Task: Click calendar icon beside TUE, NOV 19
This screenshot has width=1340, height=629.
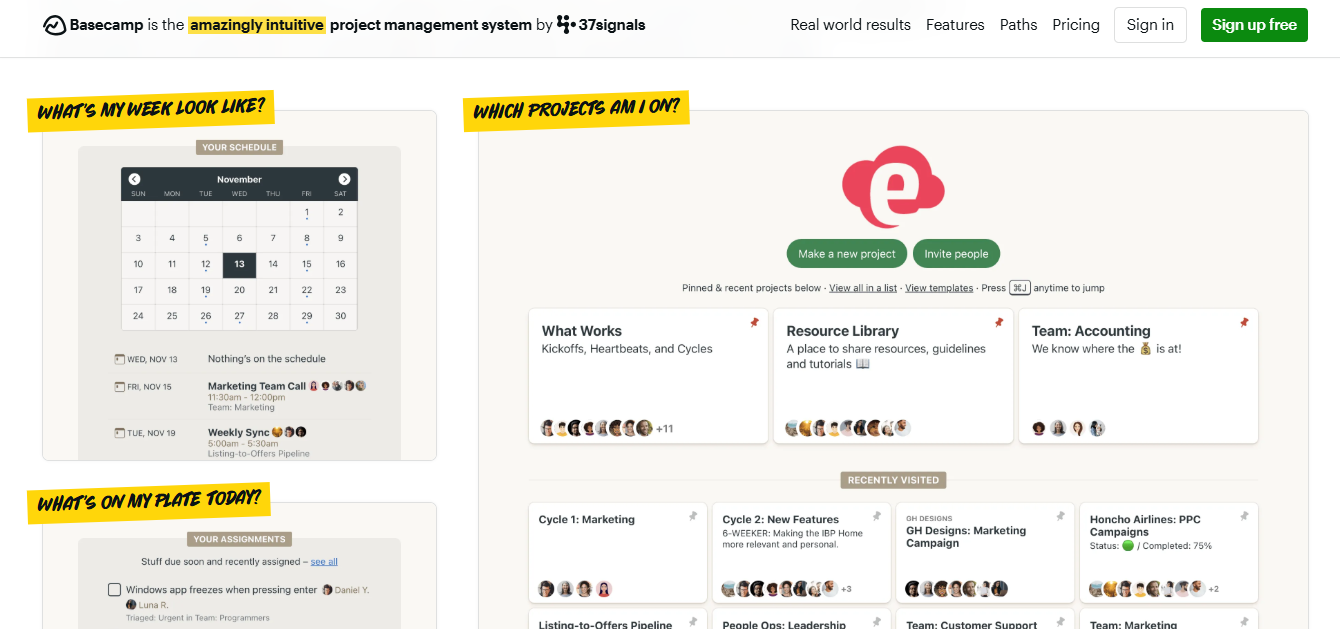Action: [119, 433]
